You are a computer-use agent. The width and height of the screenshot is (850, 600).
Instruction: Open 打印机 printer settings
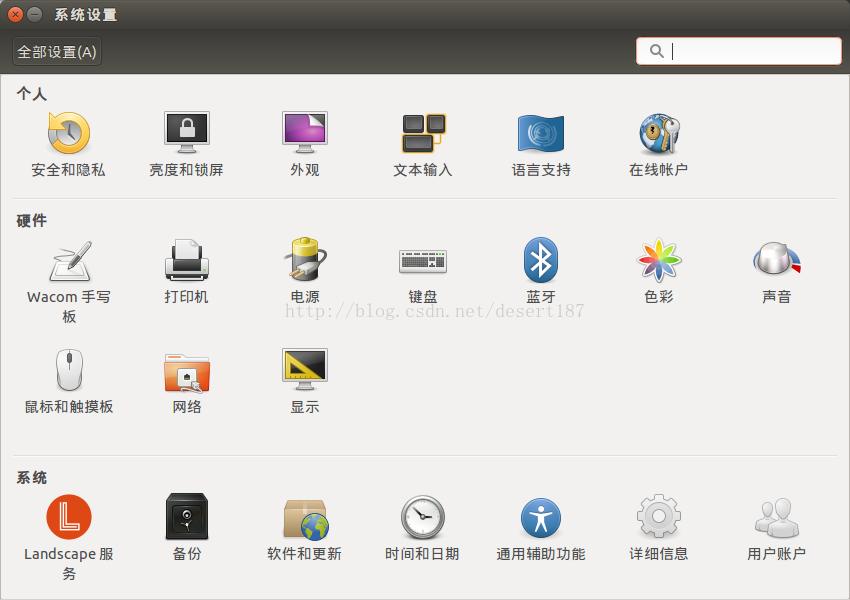[184, 265]
